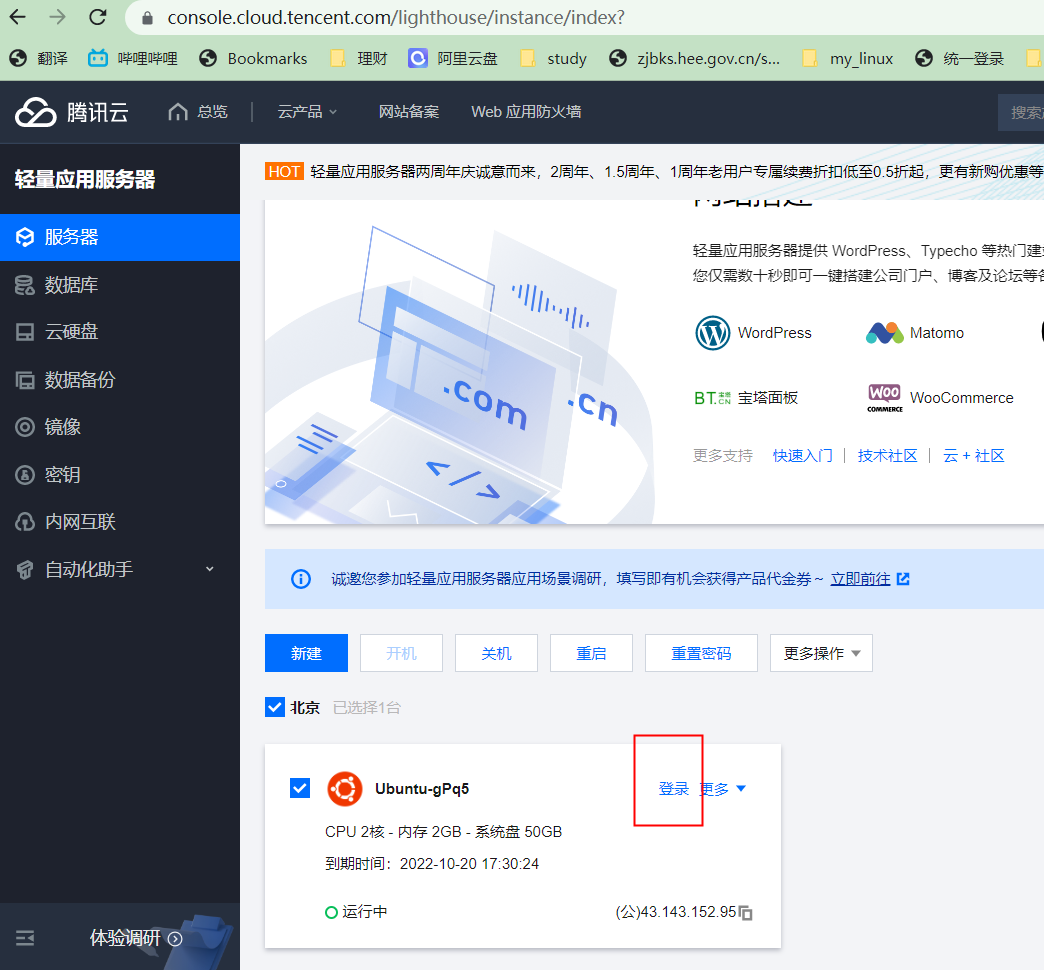This screenshot has width=1044, height=970.
Task: Copy the public IP with the copy icon
Action: pos(746,913)
